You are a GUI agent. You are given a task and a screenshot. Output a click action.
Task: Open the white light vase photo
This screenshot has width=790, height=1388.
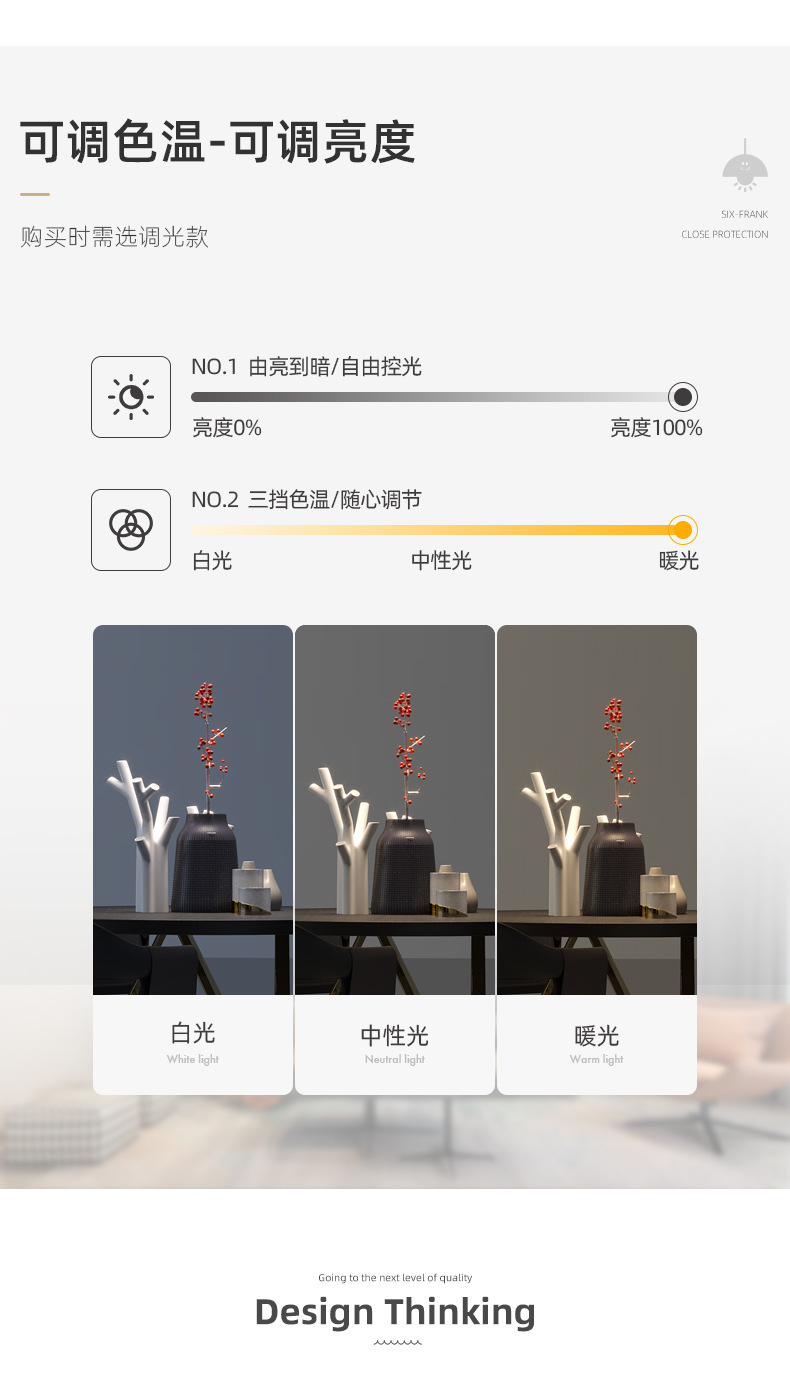click(x=193, y=810)
